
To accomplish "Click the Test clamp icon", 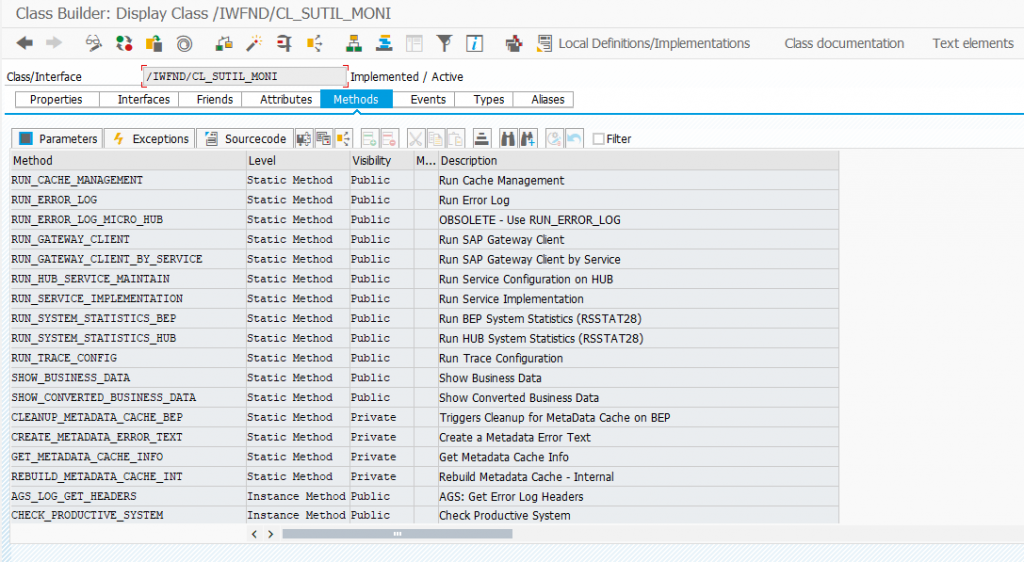I will click(x=284, y=43).
